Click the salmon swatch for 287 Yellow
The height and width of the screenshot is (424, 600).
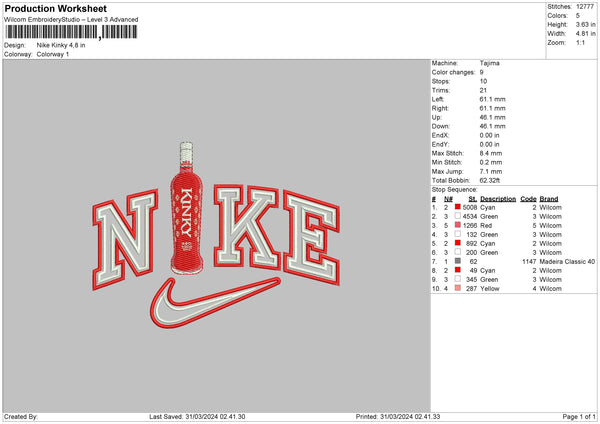457,288
